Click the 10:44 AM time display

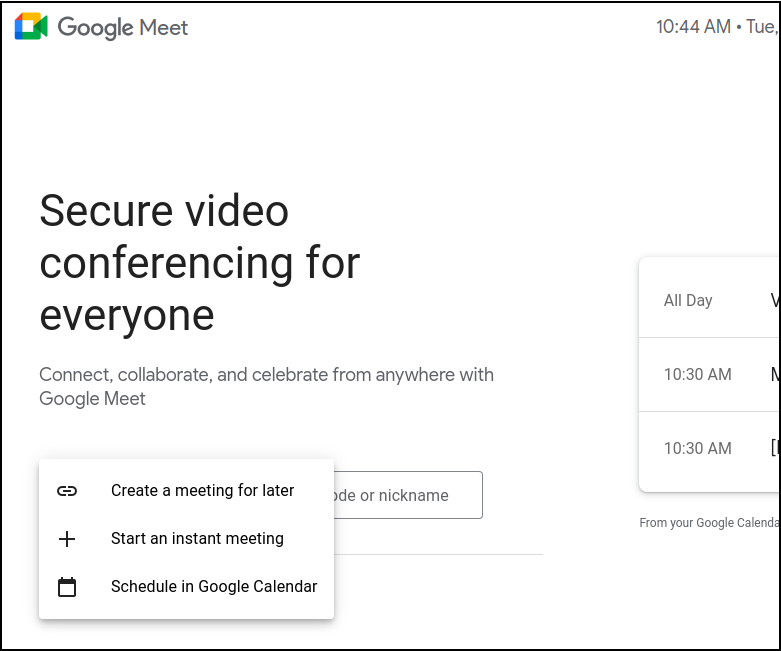pyautogui.click(x=693, y=27)
